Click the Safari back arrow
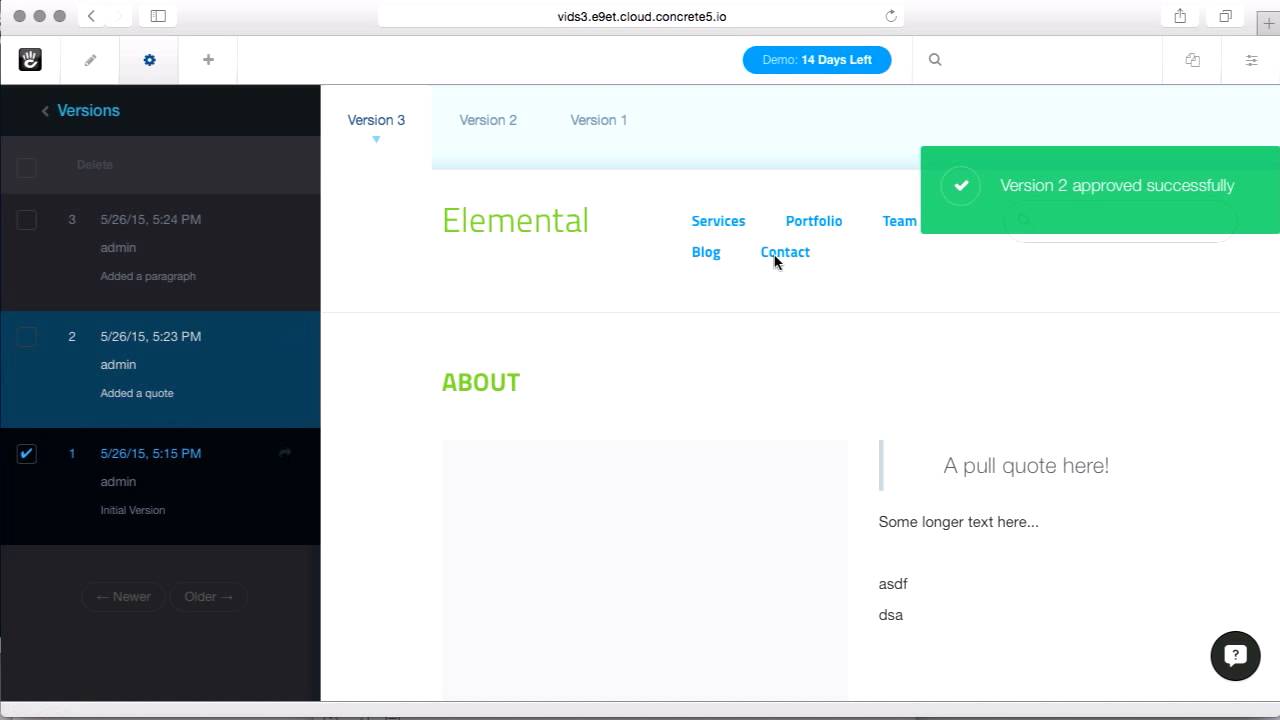The image size is (1280, 720). tap(91, 16)
